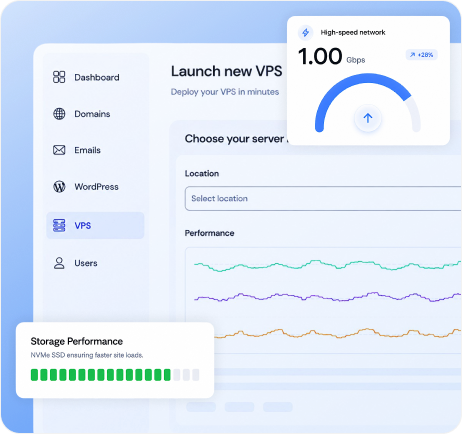The height and width of the screenshot is (434, 462).
Task: Click the Choose your server heading
Action: 234,139
